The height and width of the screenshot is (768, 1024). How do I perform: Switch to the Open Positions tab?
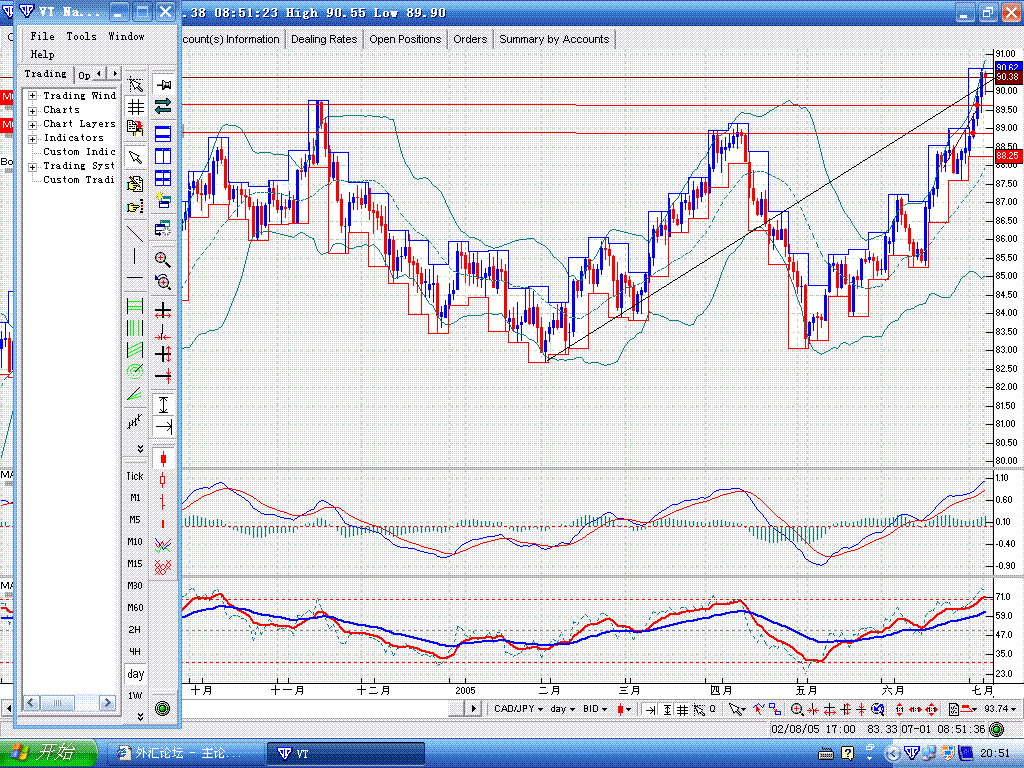point(405,39)
